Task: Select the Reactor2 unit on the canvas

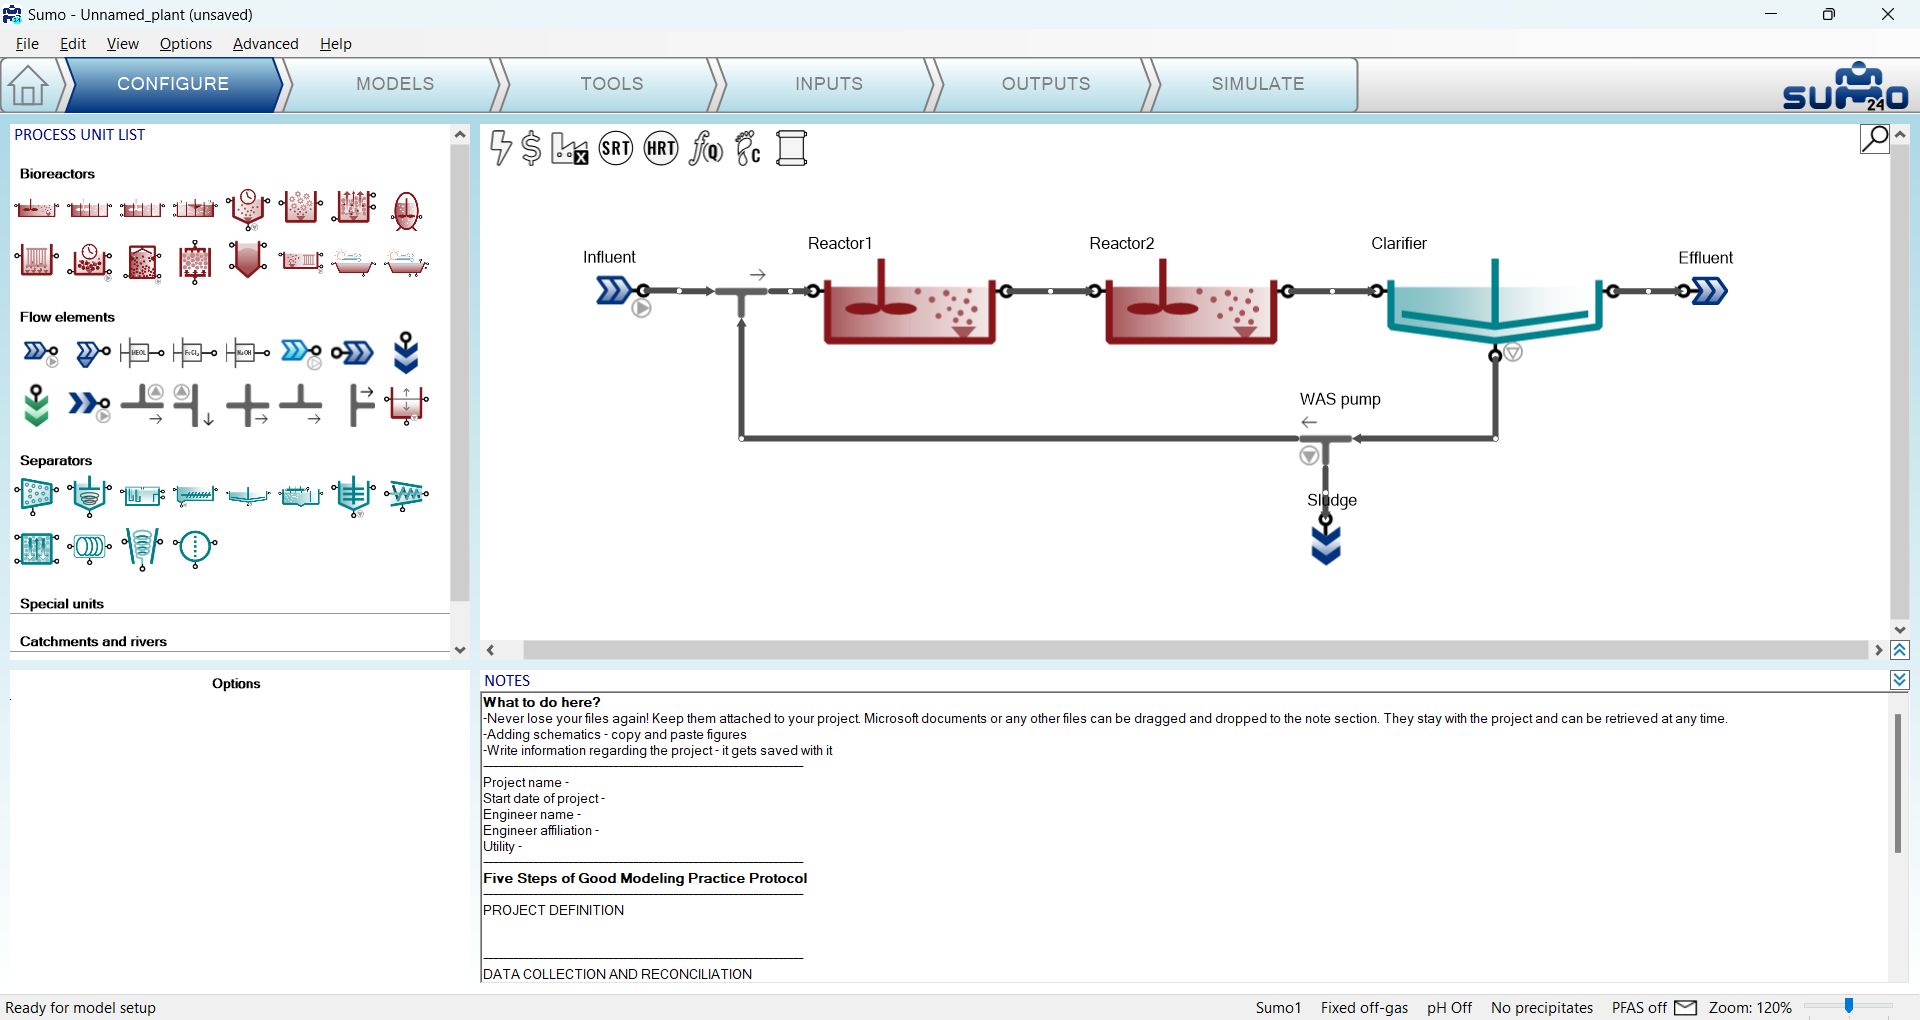Action: coord(1190,303)
